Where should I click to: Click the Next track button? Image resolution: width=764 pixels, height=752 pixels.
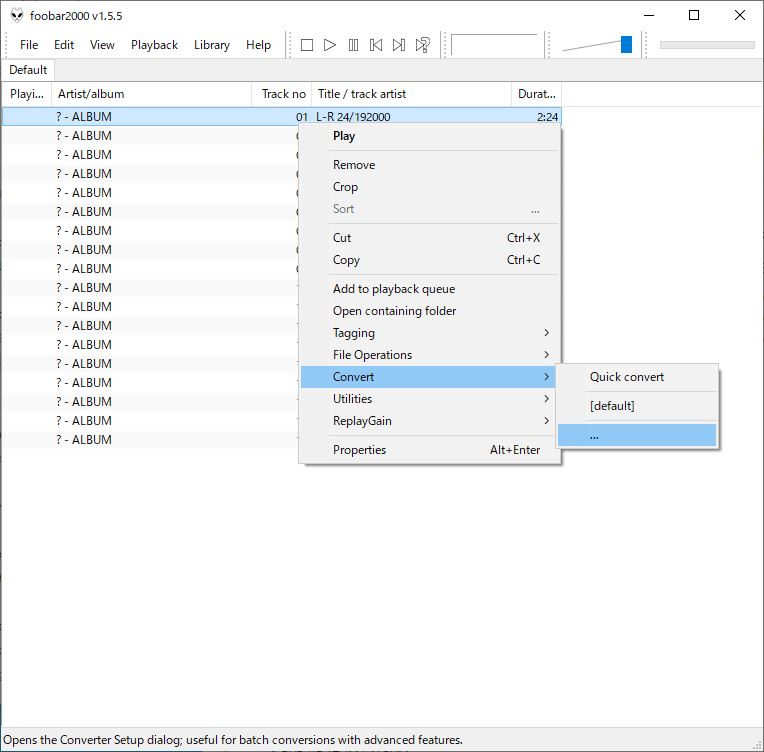pos(399,45)
